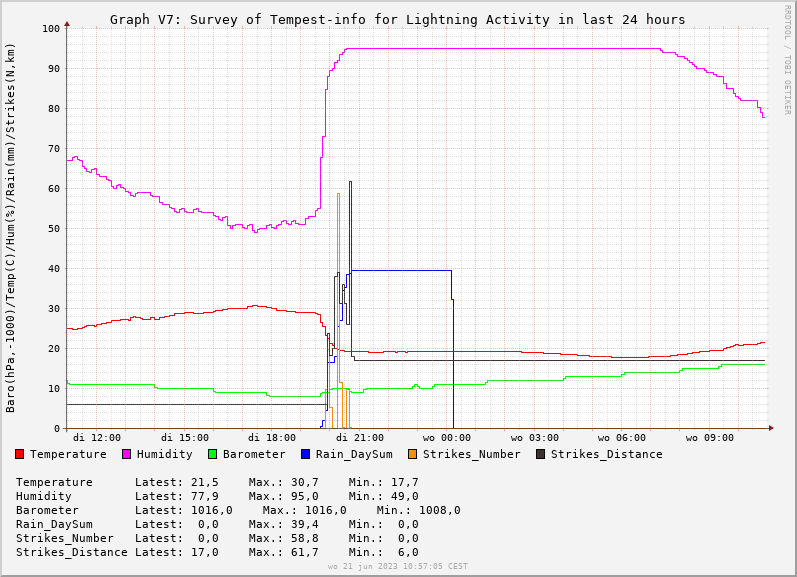Click the Humidity Latest value 77,9

coord(204,496)
